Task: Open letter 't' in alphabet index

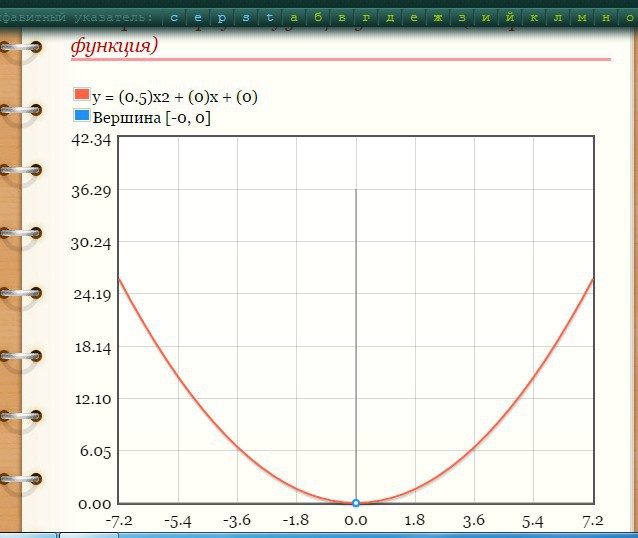Action: [270, 18]
